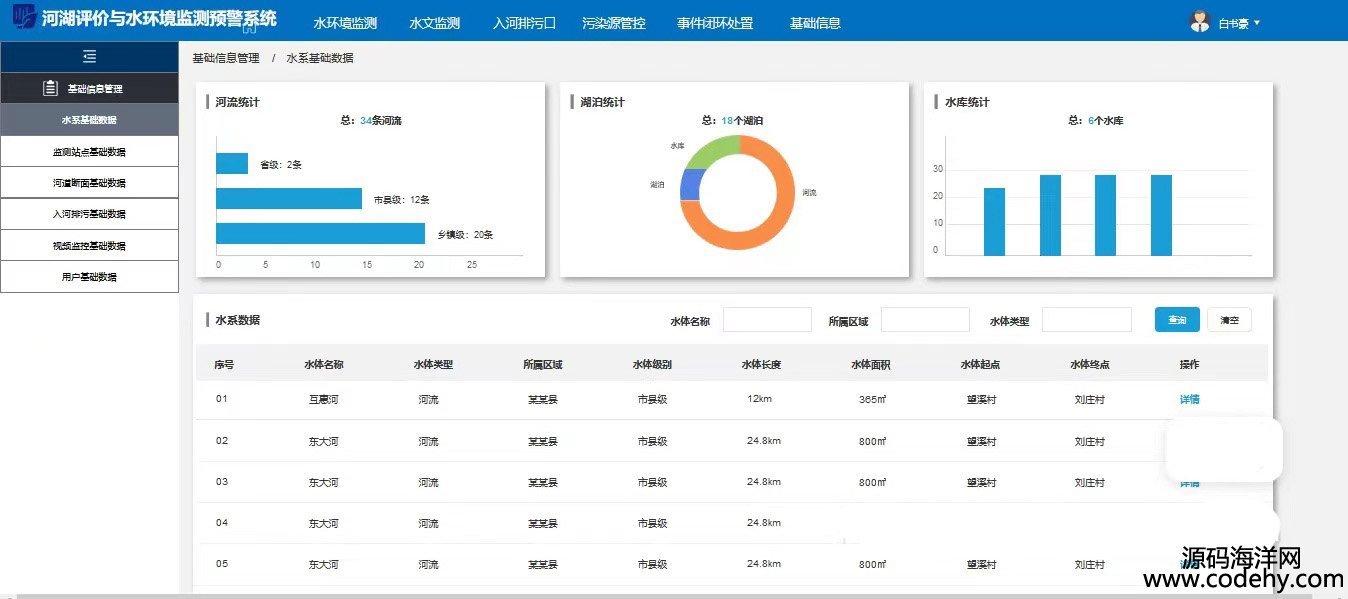Image resolution: width=1348 pixels, height=599 pixels.
Task: Click the last bar in 水库统计 chart
Action: click(1161, 215)
